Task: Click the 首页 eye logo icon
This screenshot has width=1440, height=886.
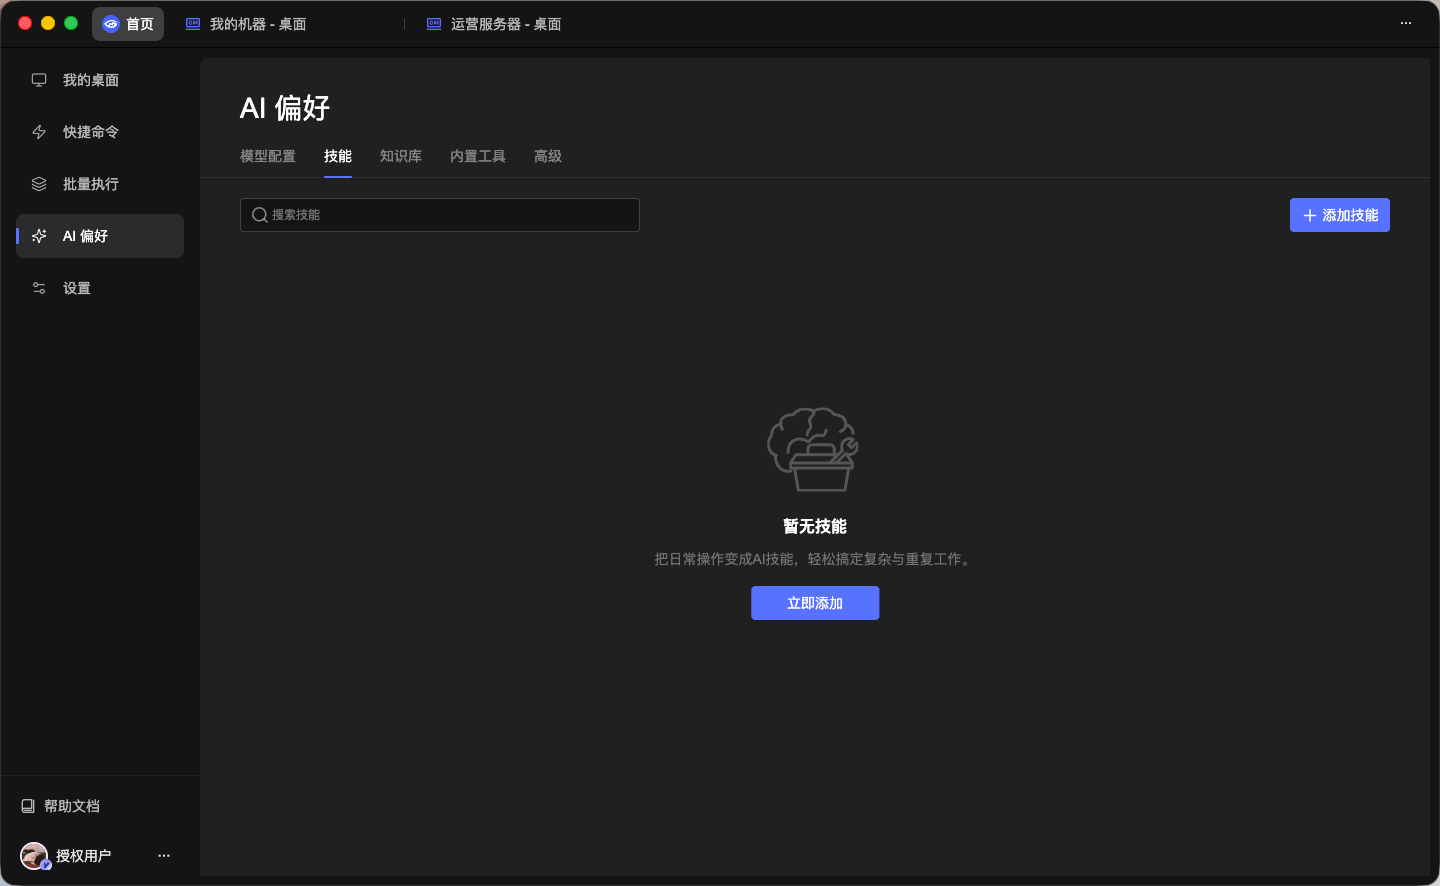Action: (111, 24)
